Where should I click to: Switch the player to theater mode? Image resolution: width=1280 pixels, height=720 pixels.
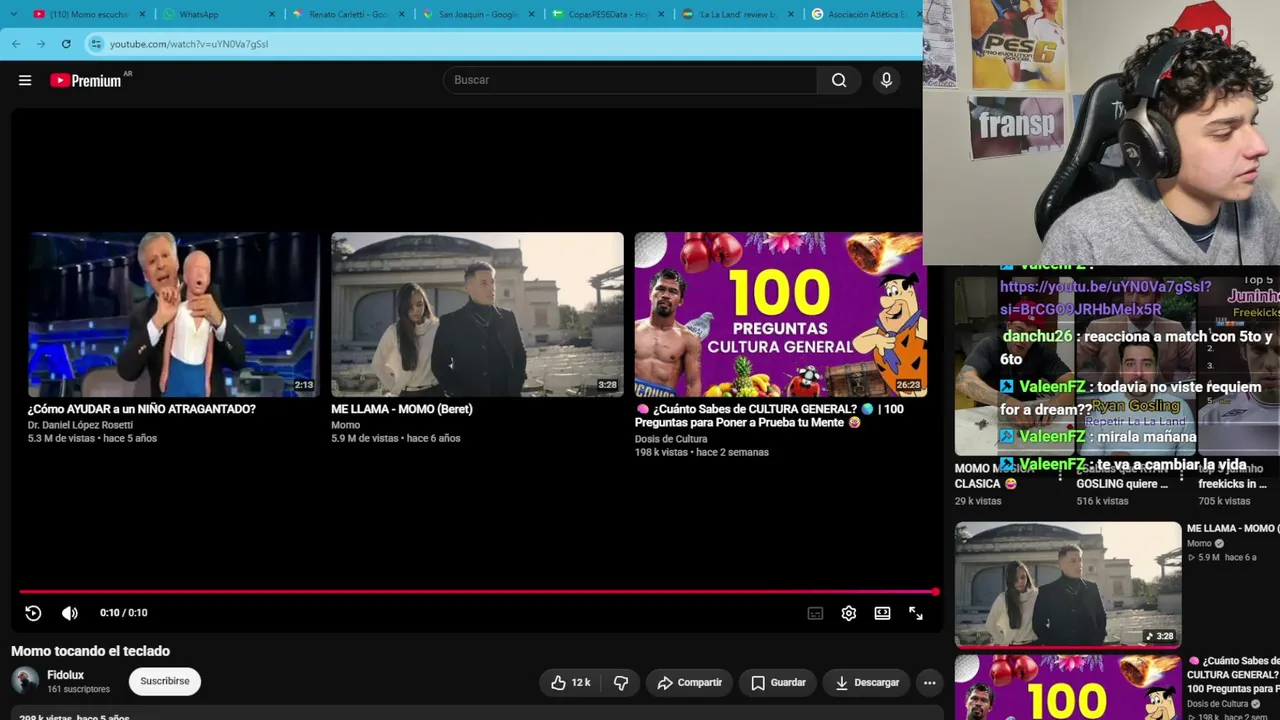pyautogui.click(x=882, y=613)
